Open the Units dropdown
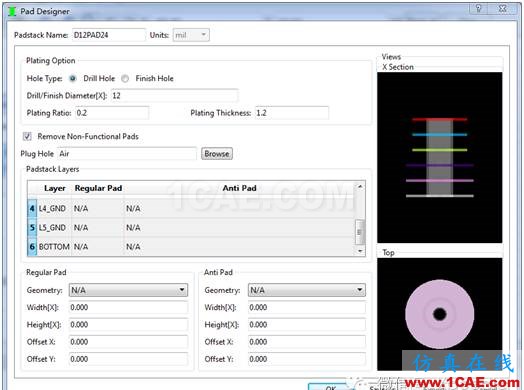524x390 pixels. (191, 35)
